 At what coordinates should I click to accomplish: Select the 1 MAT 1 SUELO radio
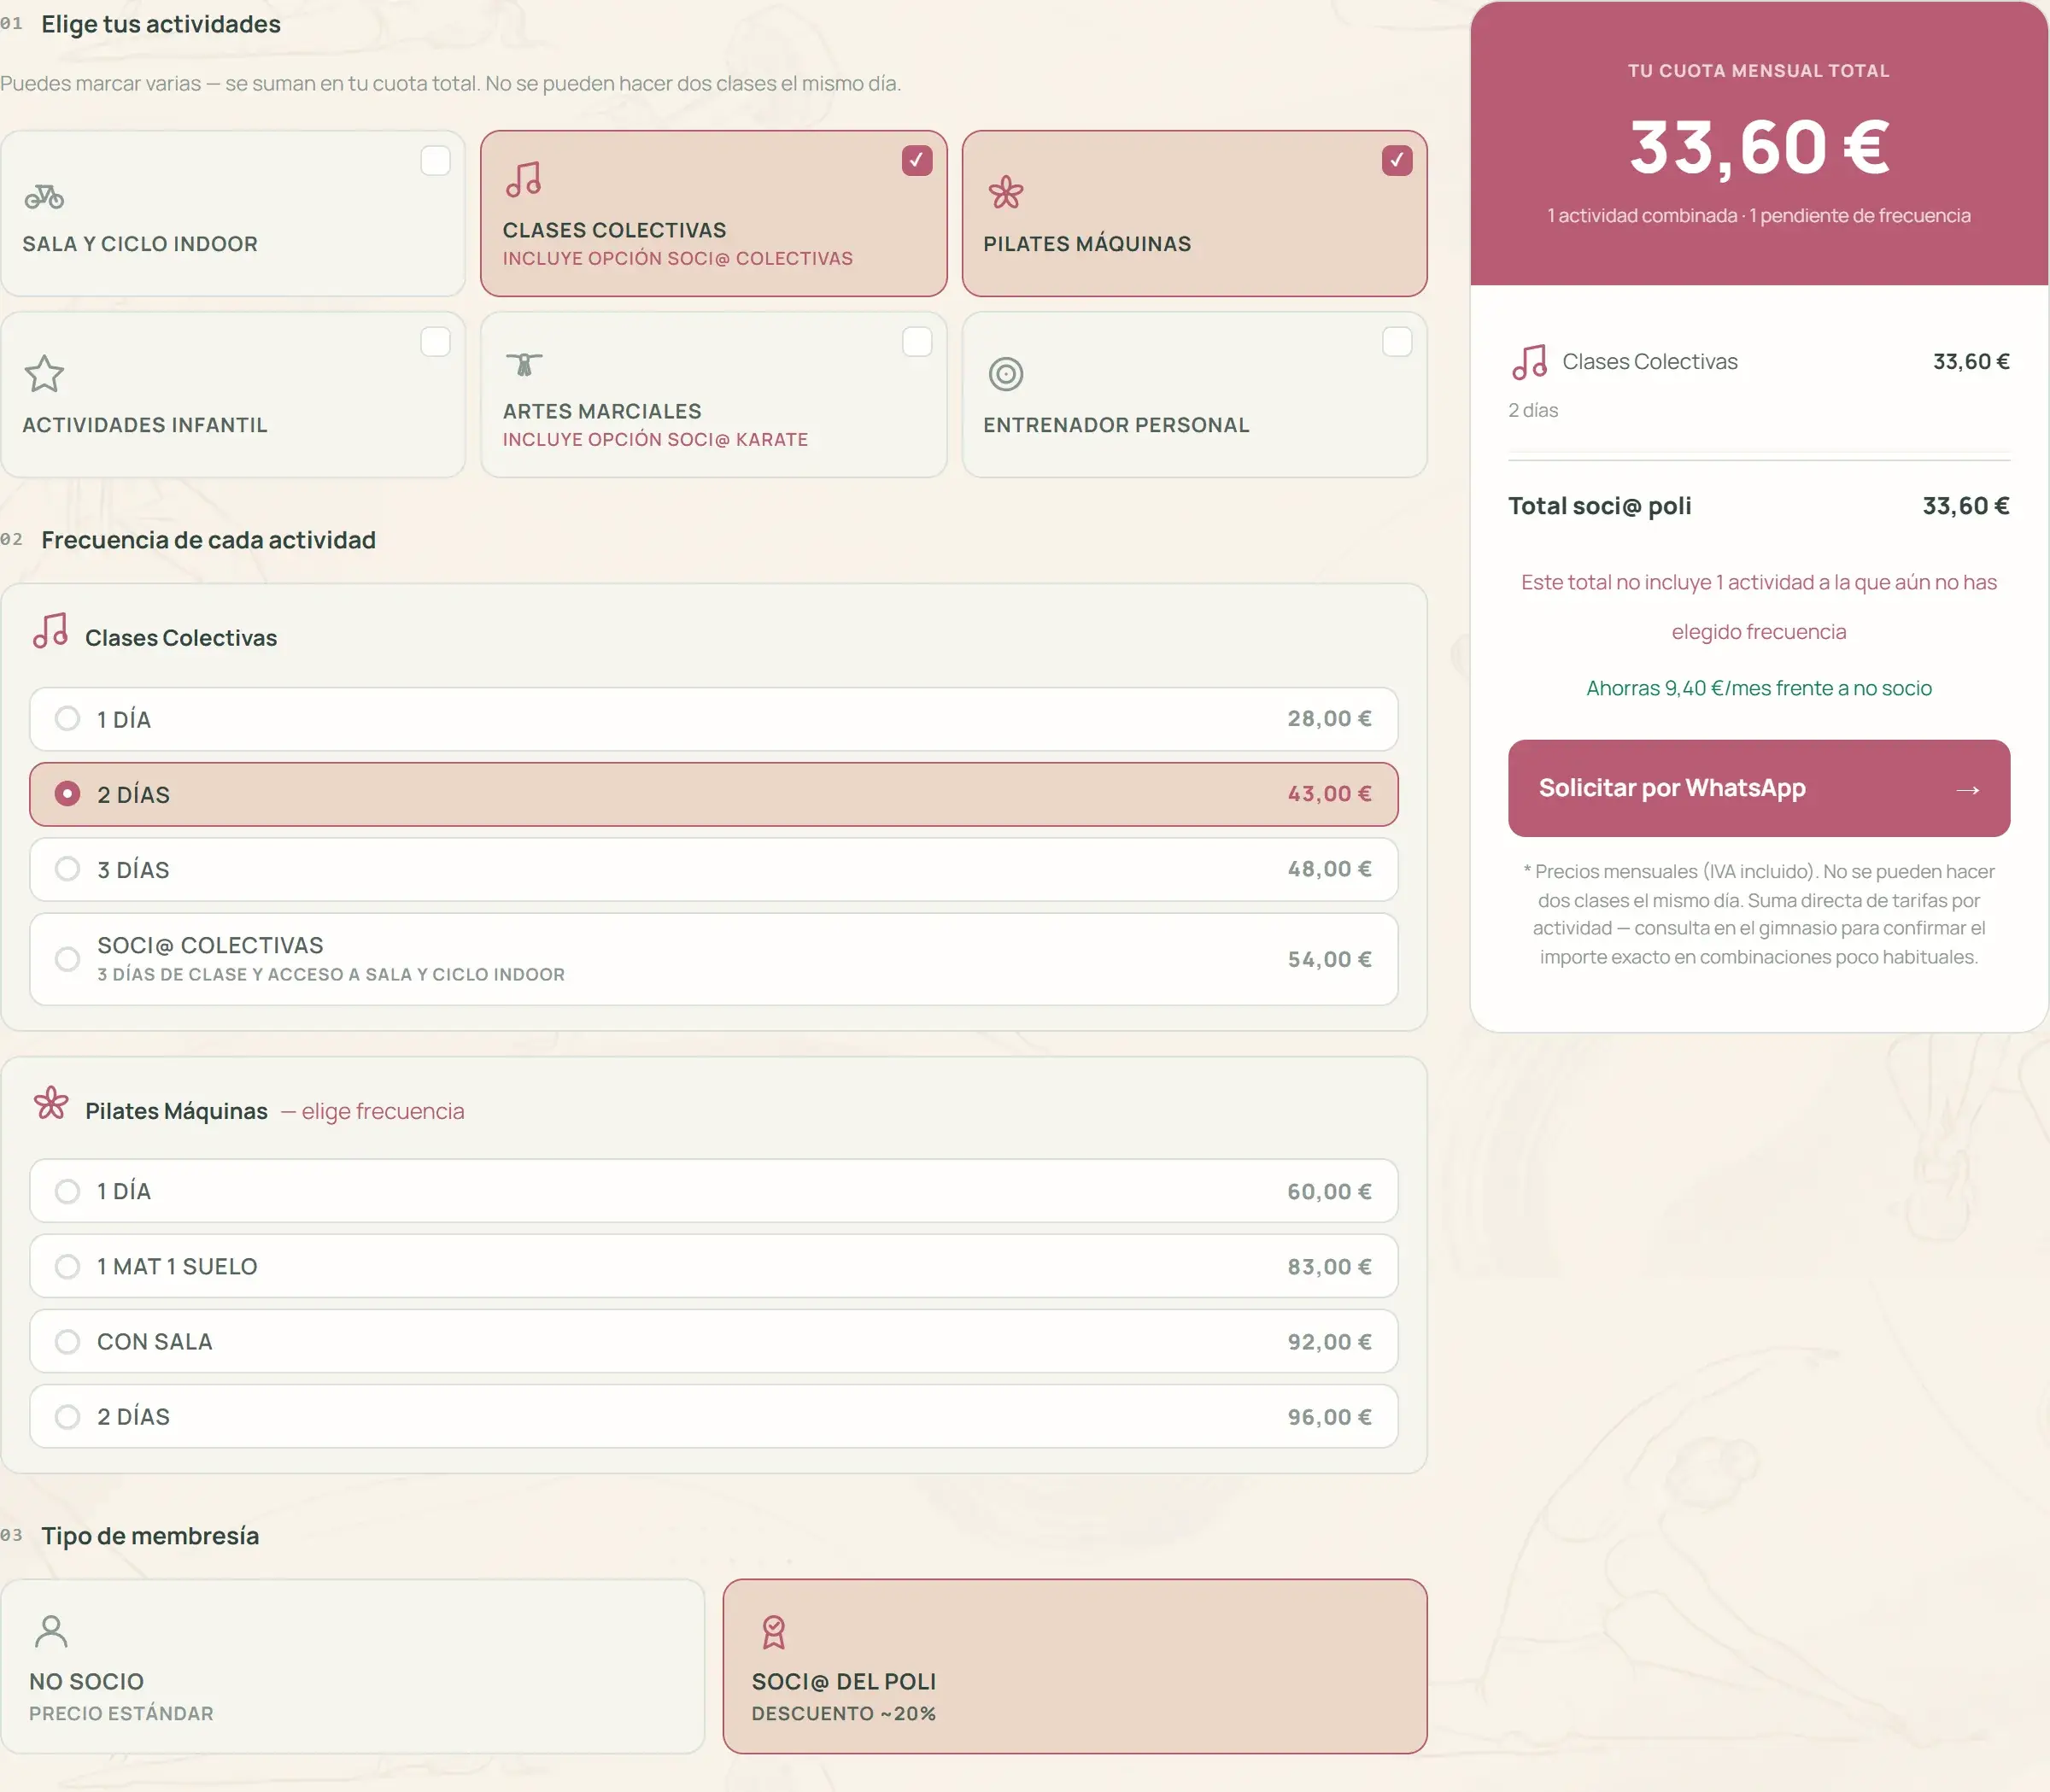67,1265
